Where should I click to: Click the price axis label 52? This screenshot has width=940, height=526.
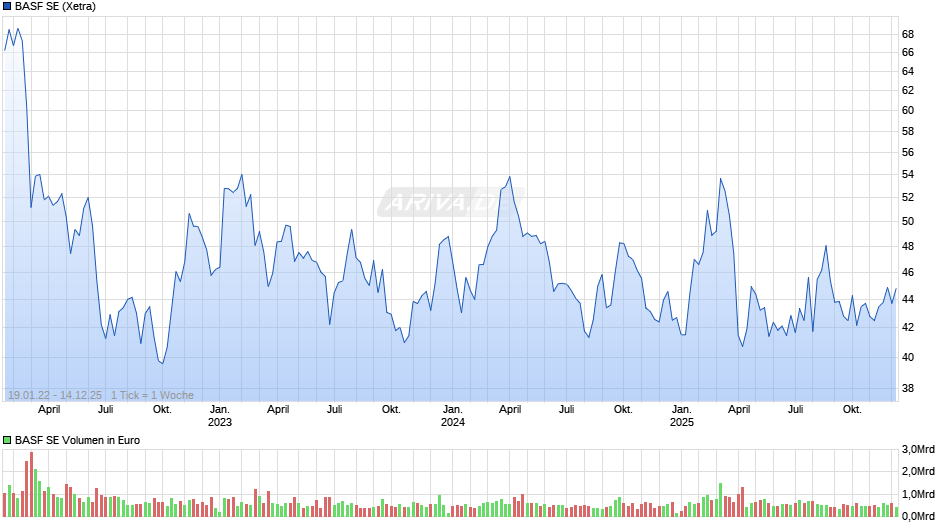coord(908,197)
